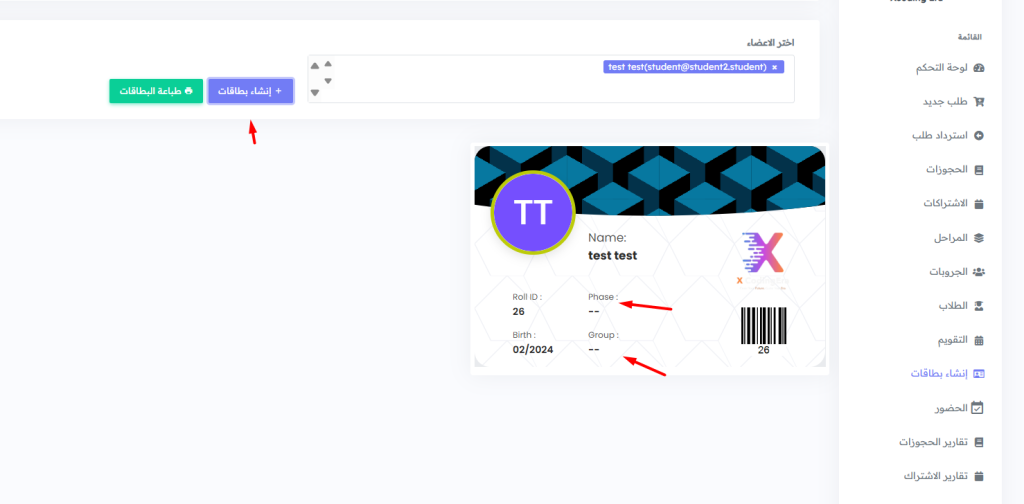
Task: Open the dashboard gauge icon (لوحة التحكم)
Action: click(978, 68)
